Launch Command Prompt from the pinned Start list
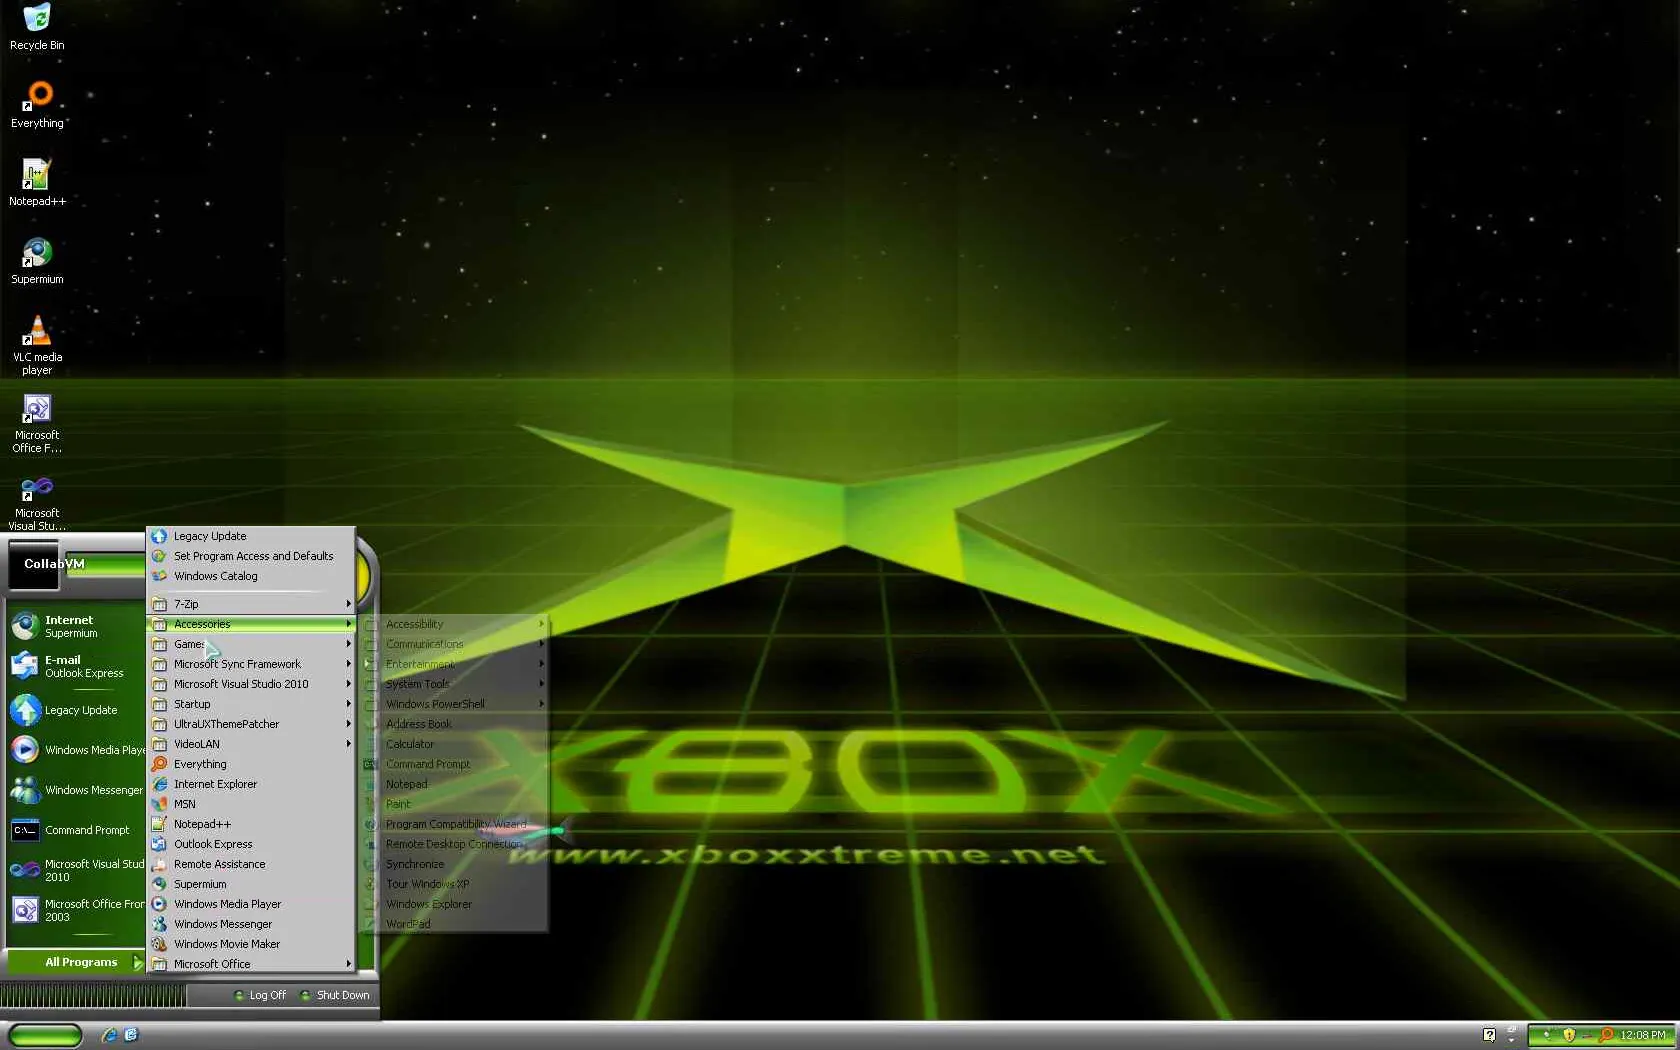1680x1050 pixels. [x=76, y=830]
